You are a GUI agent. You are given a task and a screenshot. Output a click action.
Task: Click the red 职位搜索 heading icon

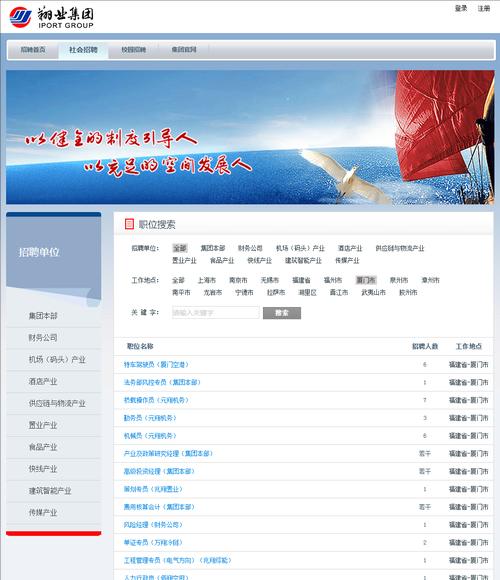(129, 224)
